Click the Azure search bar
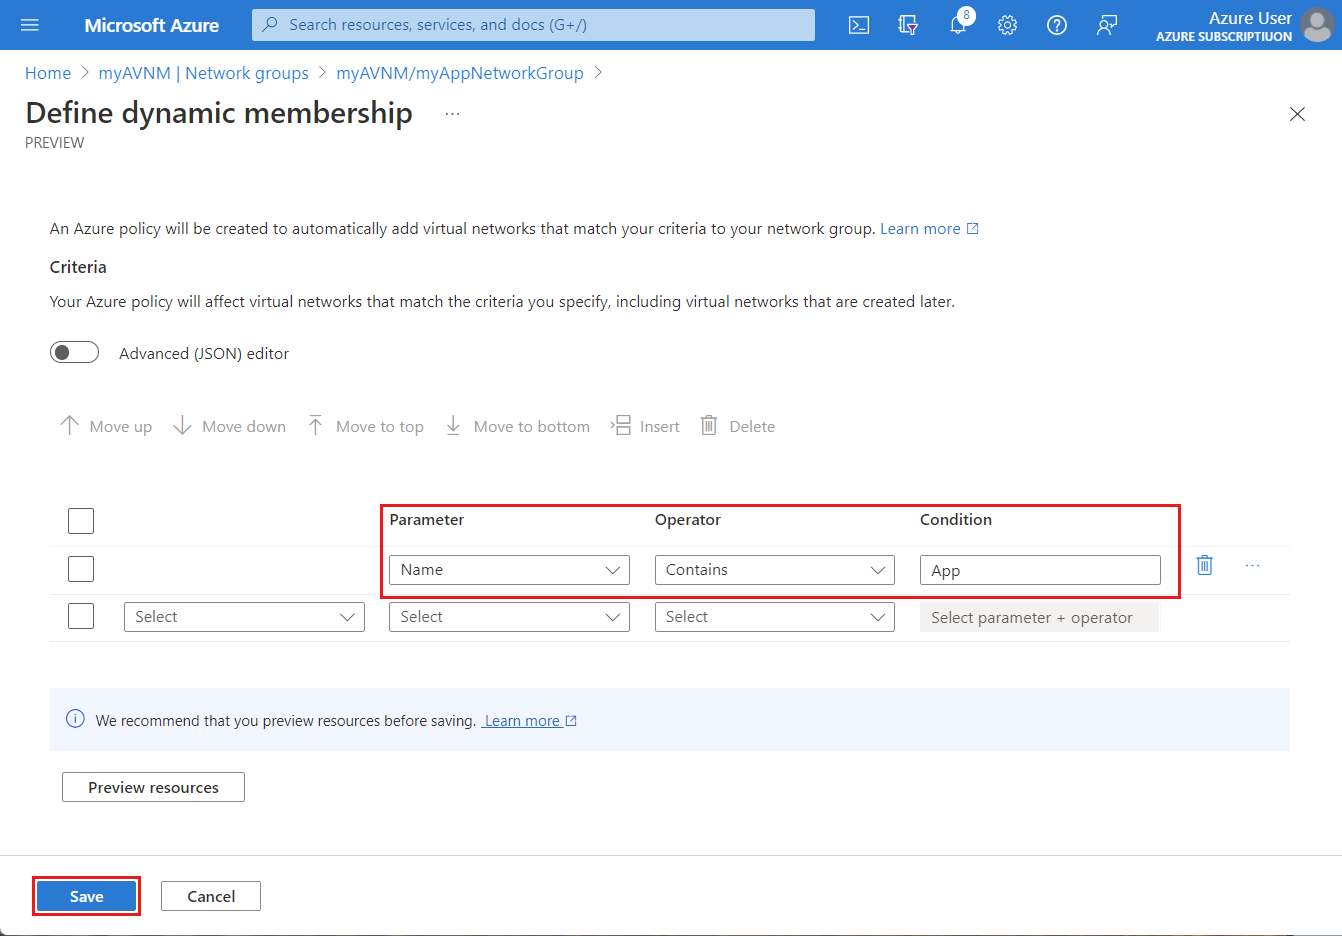The width and height of the screenshot is (1342, 936). 533,25
